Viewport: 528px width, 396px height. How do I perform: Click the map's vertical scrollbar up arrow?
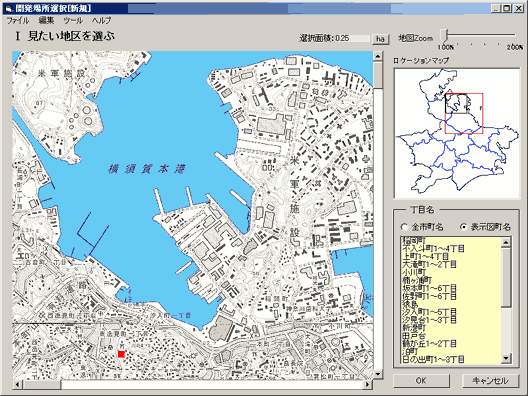378,56
